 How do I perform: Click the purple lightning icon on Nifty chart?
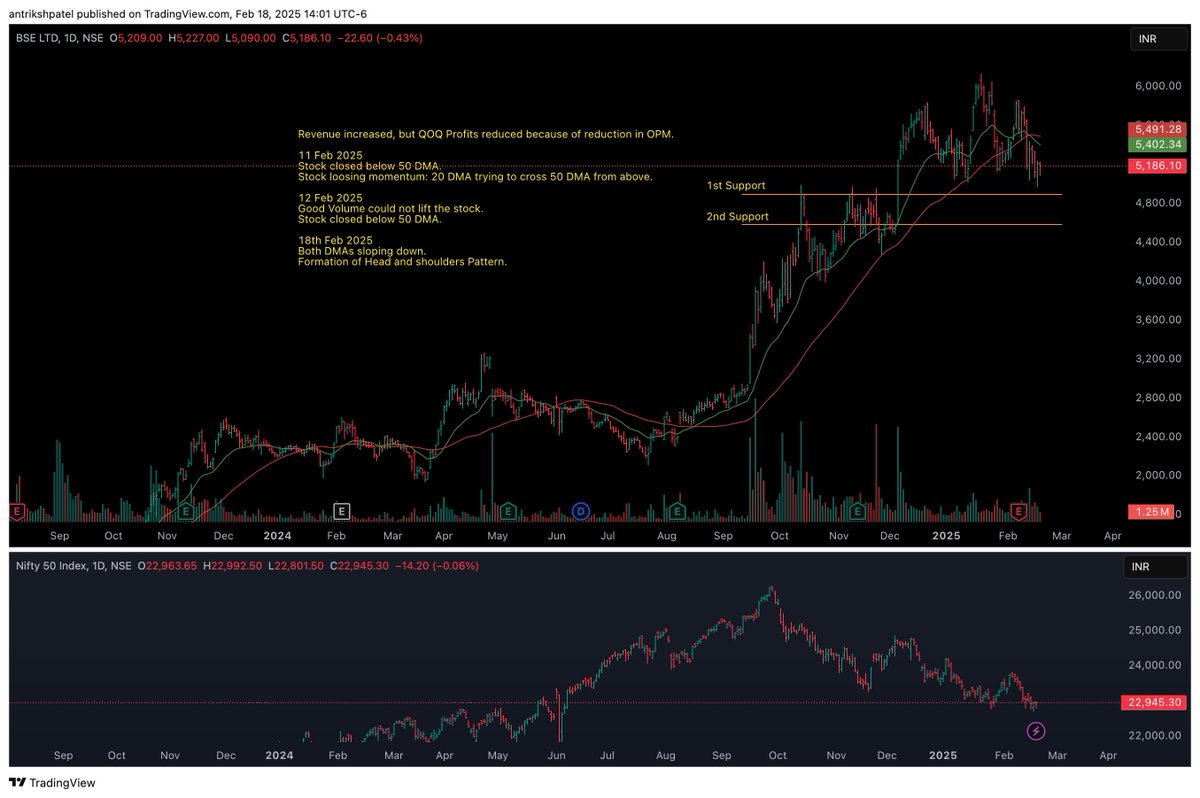[x=1036, y=731]
